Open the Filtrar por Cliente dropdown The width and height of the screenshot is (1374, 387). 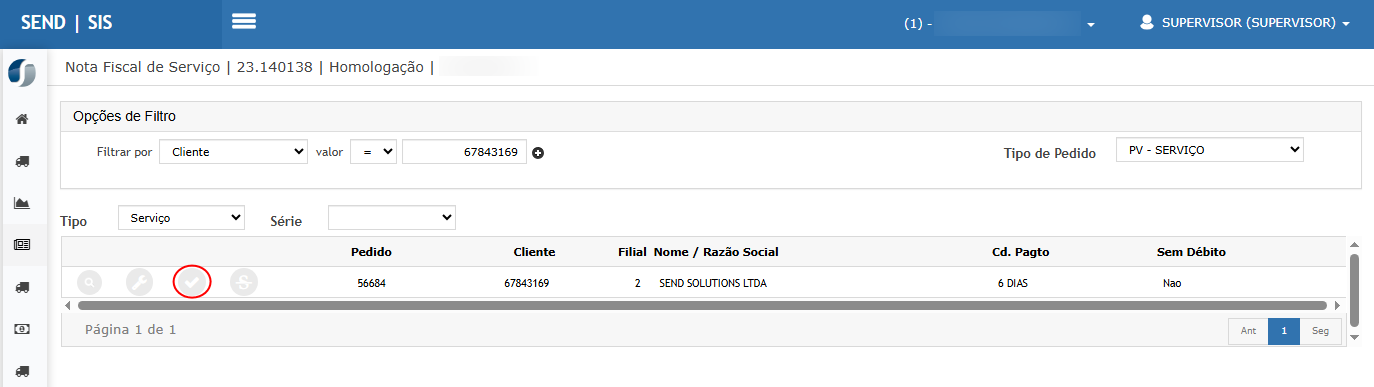(233, 152)
